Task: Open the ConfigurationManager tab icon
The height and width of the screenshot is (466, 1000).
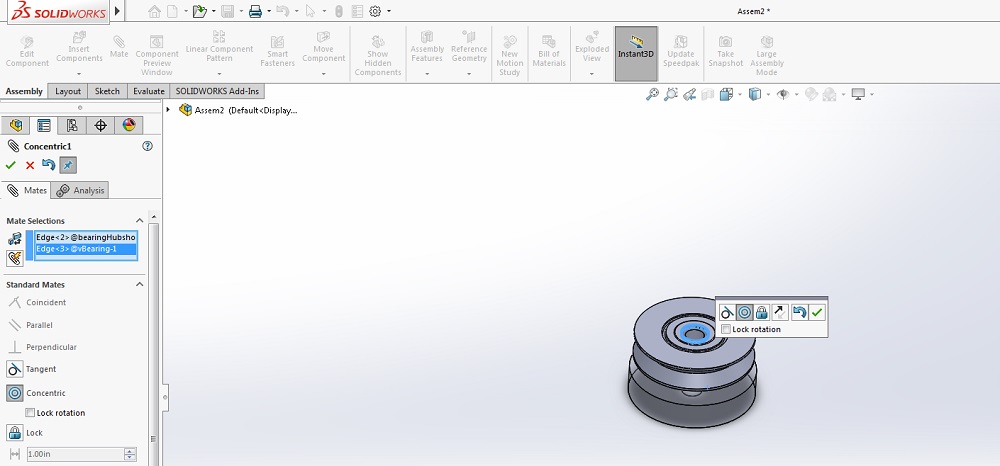Action: coord(72,125)
